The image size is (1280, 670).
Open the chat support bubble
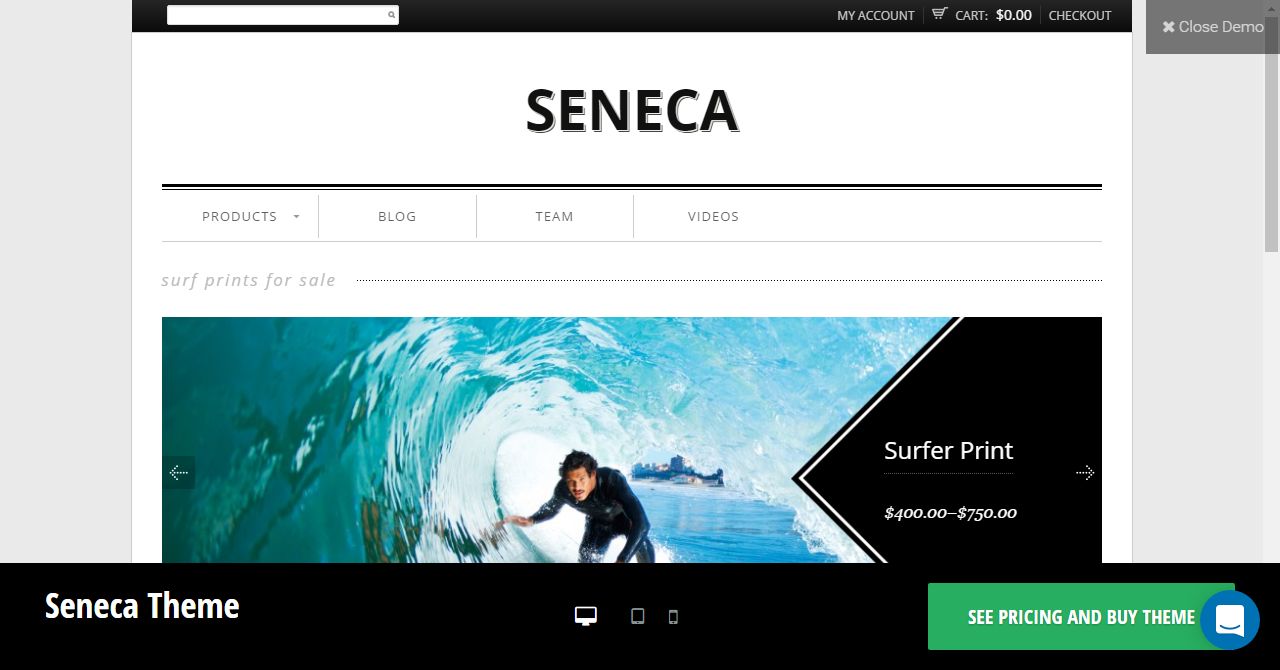[x=1229, y=620]
